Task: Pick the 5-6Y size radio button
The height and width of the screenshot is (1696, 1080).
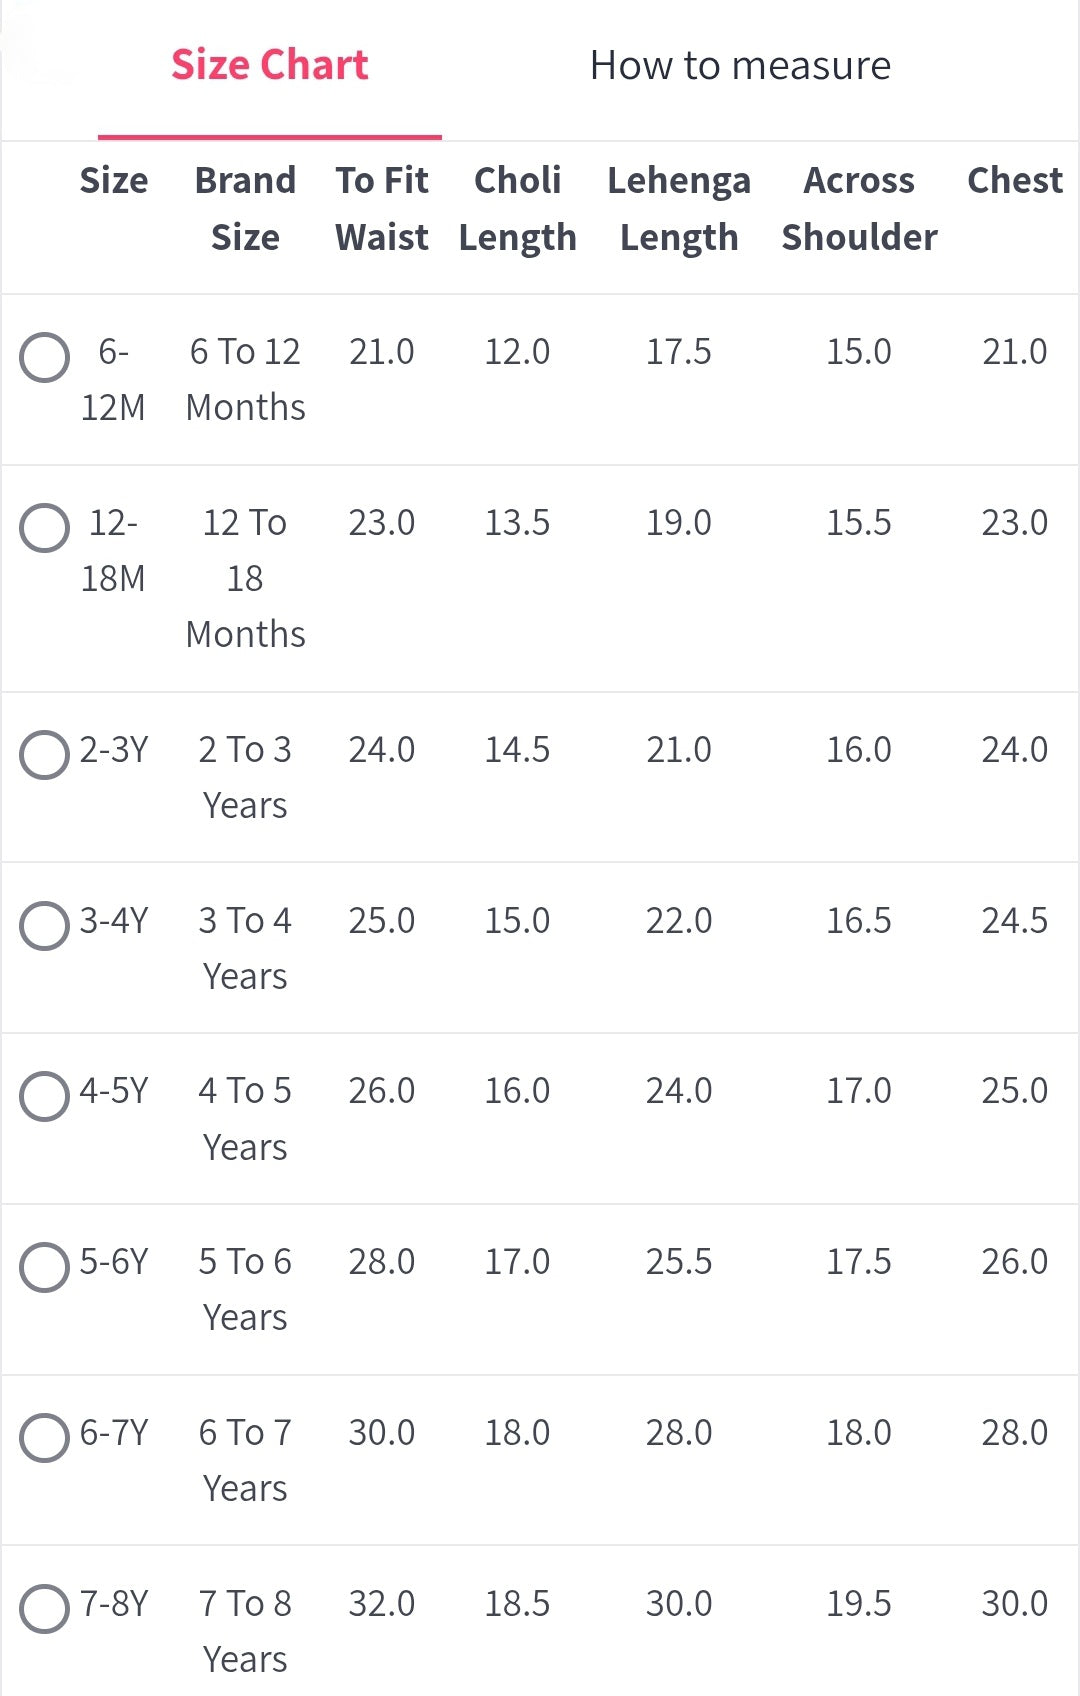Action: pyautogui.click(x=45, y=1268)
